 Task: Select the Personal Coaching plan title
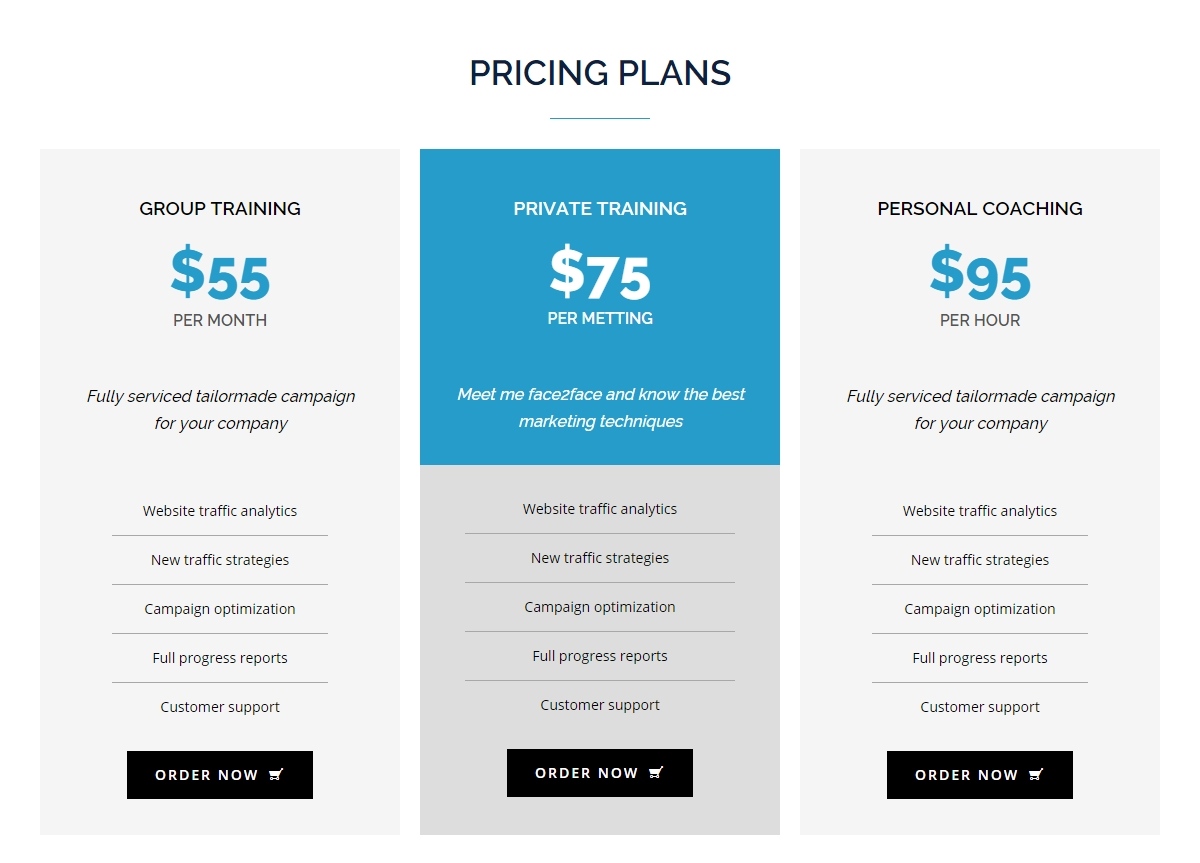(x=980, y=209)
